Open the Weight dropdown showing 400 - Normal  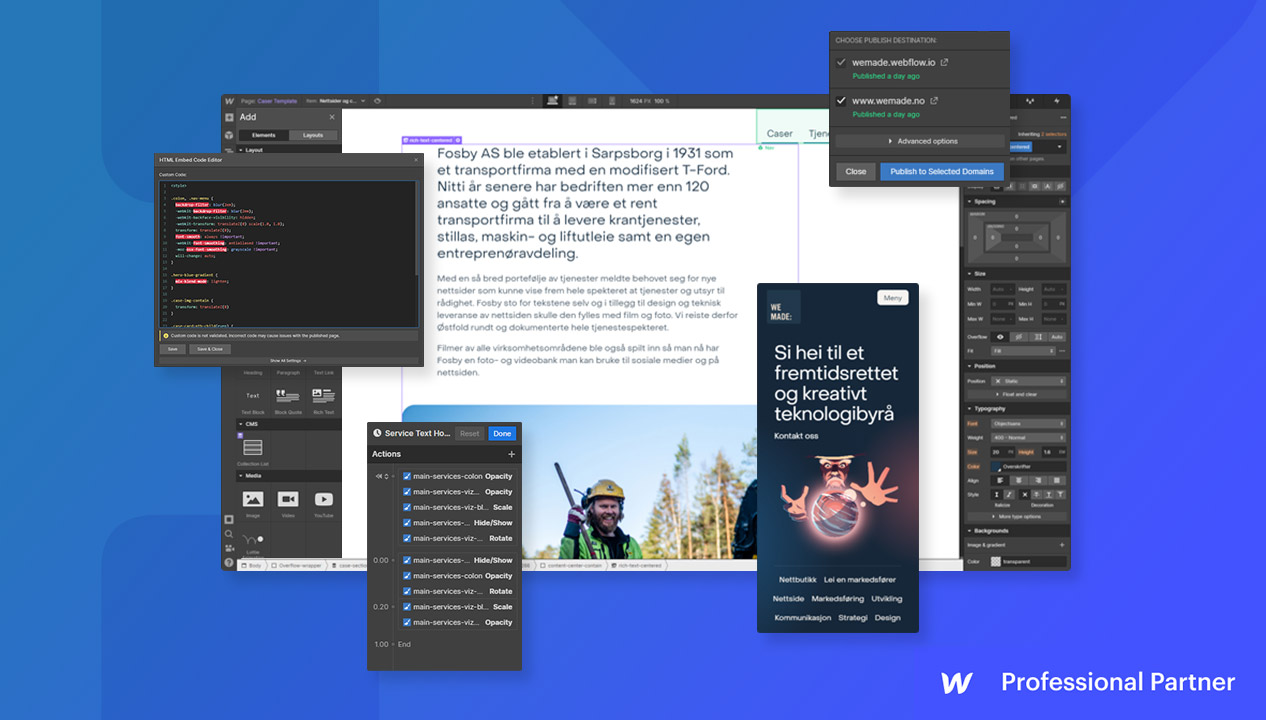click(1028, 437)
